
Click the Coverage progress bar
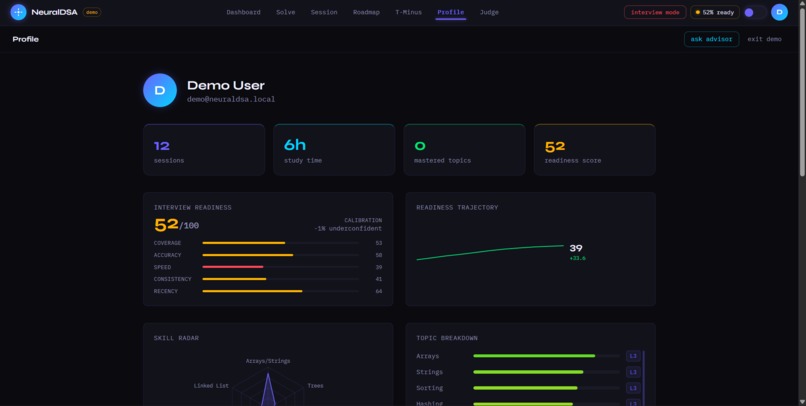click(281, 243)
